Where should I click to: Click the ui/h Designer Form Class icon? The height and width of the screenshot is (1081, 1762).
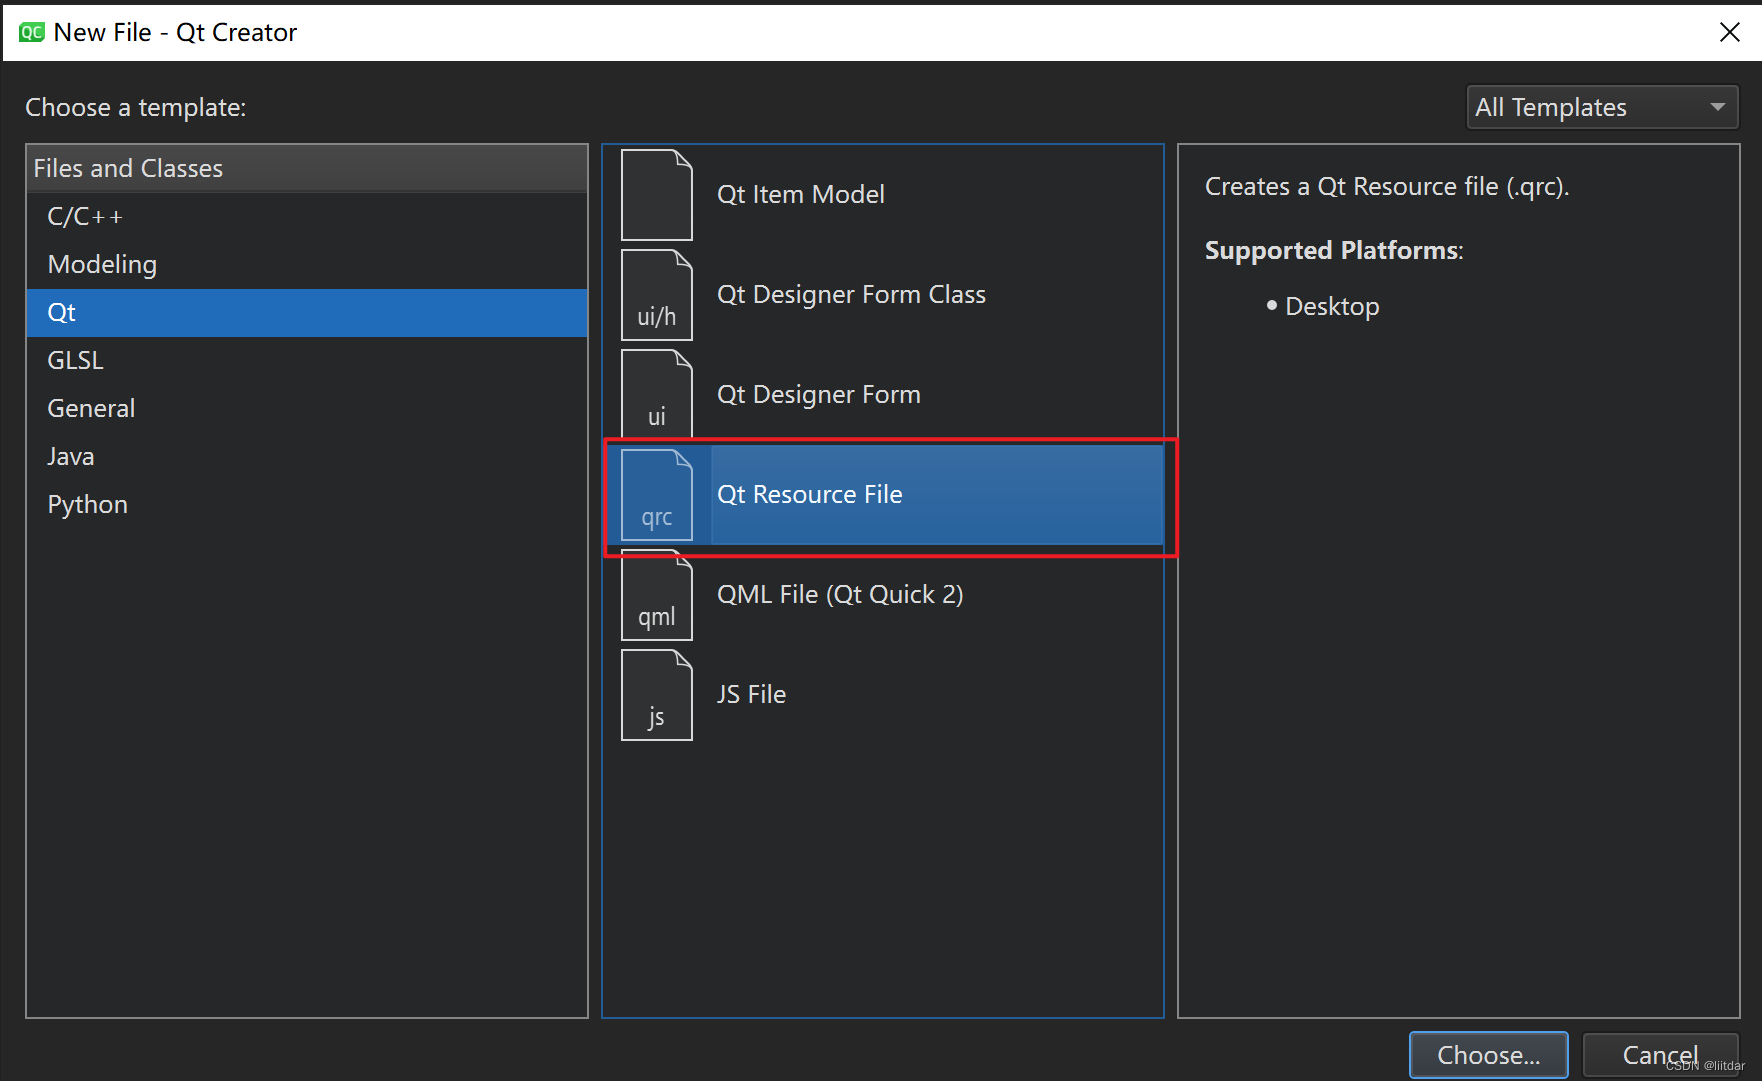tap(657, 295)
